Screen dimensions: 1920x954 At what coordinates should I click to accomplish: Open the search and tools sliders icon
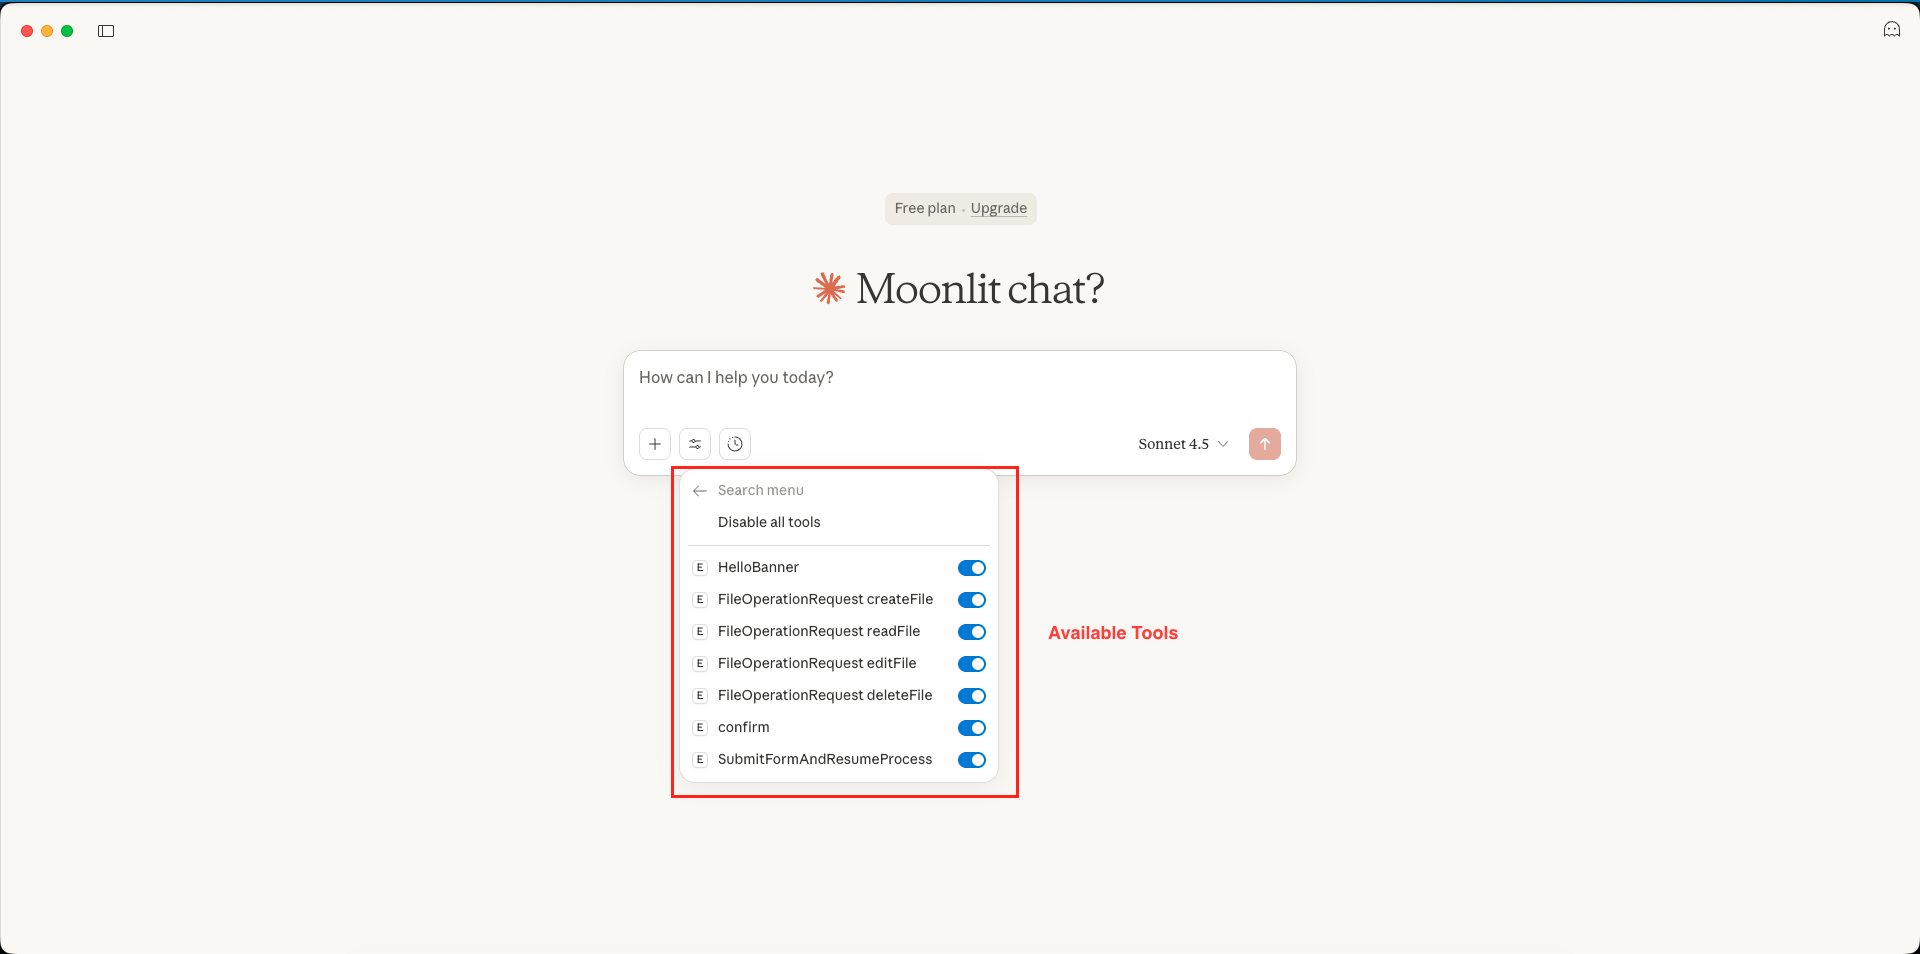click(x=695, y=444)
